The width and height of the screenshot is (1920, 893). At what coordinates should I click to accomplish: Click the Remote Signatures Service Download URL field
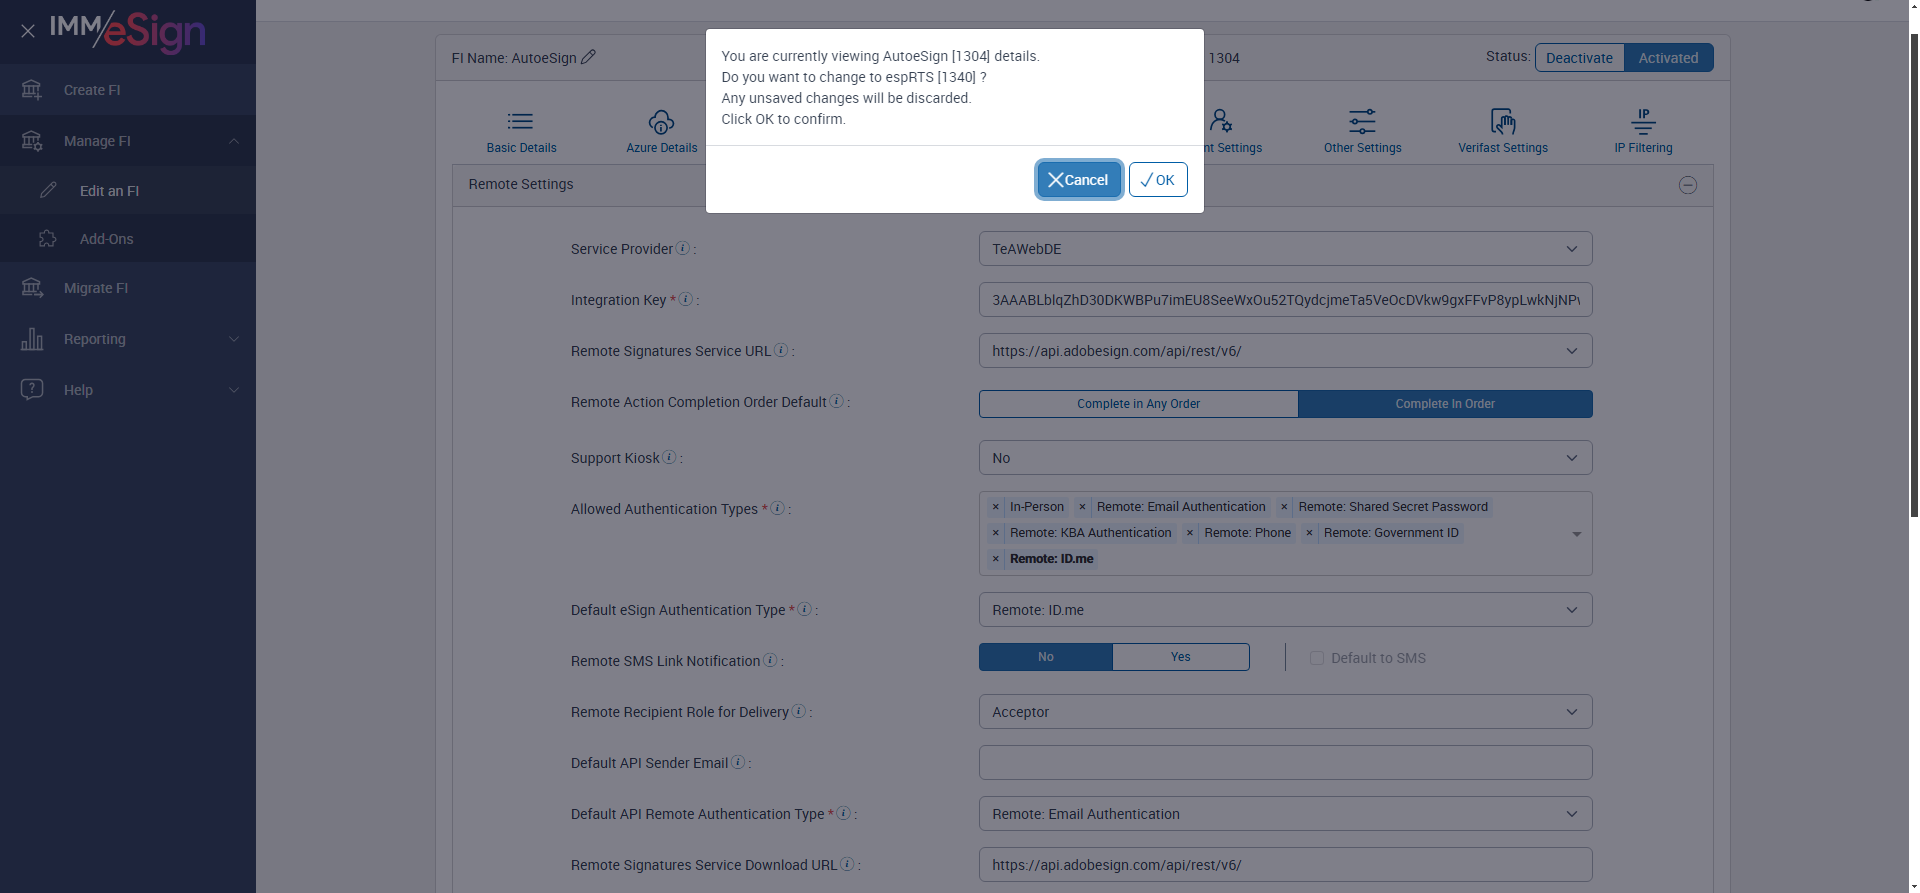point(1285,865)
